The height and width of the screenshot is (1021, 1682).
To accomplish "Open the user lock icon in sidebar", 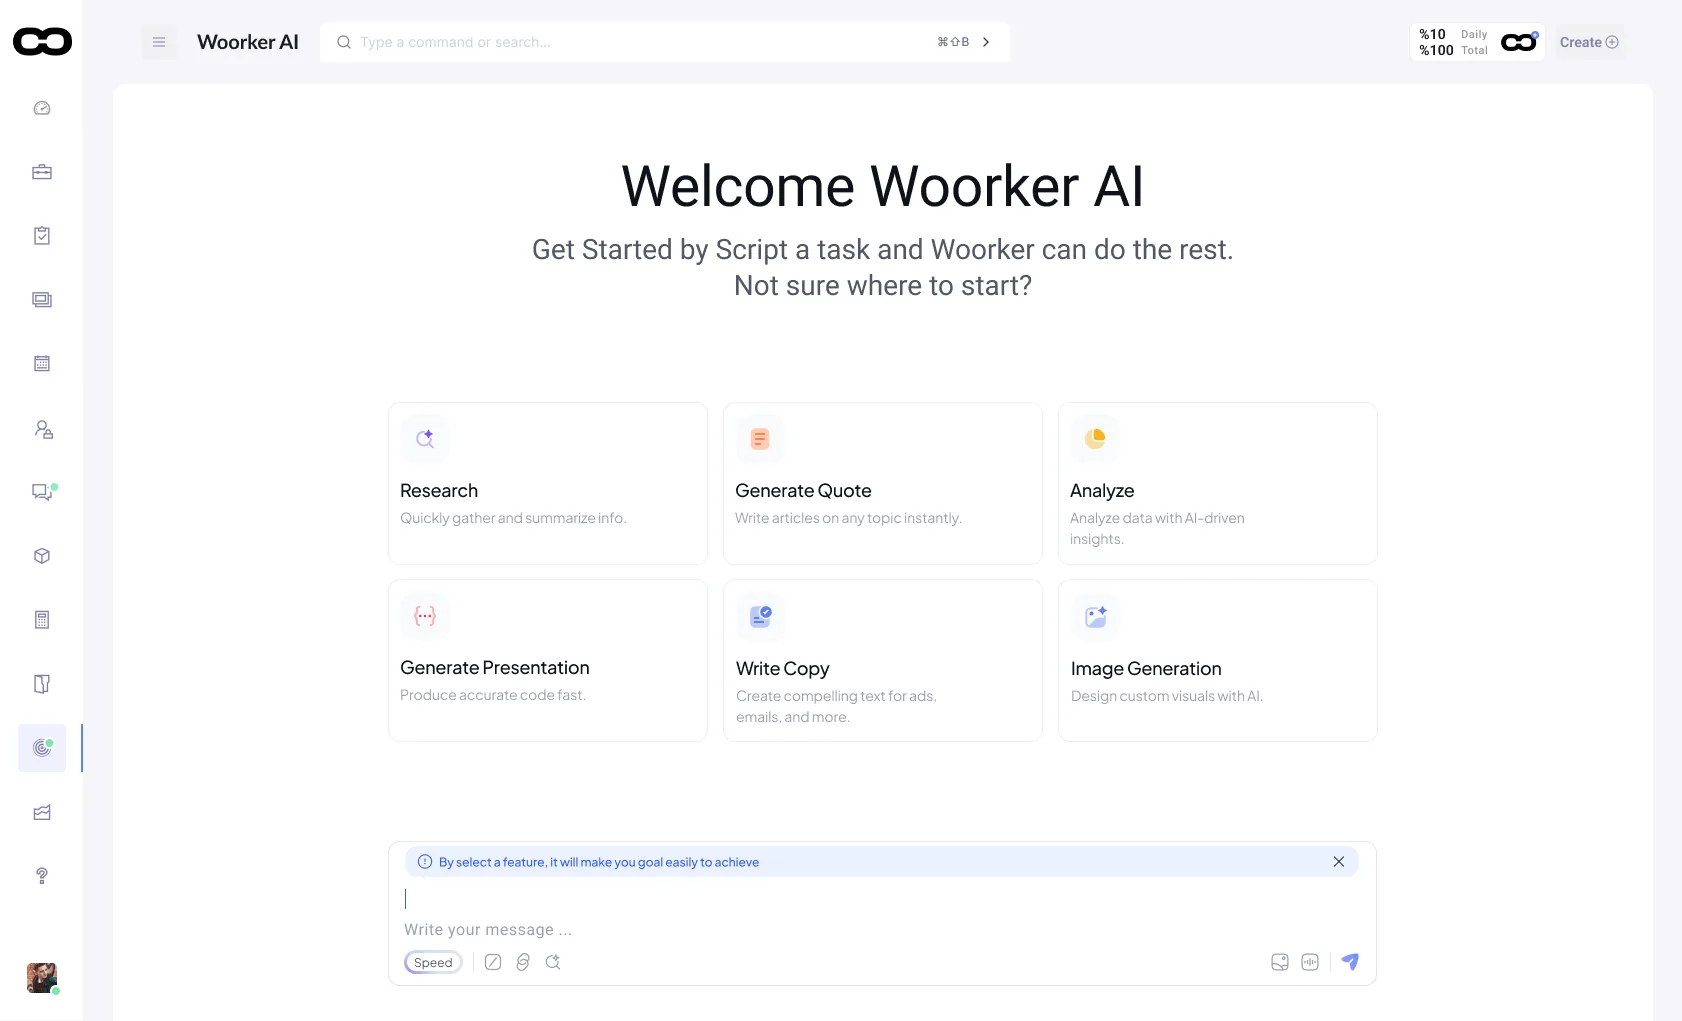I will (x=43, y=429).
